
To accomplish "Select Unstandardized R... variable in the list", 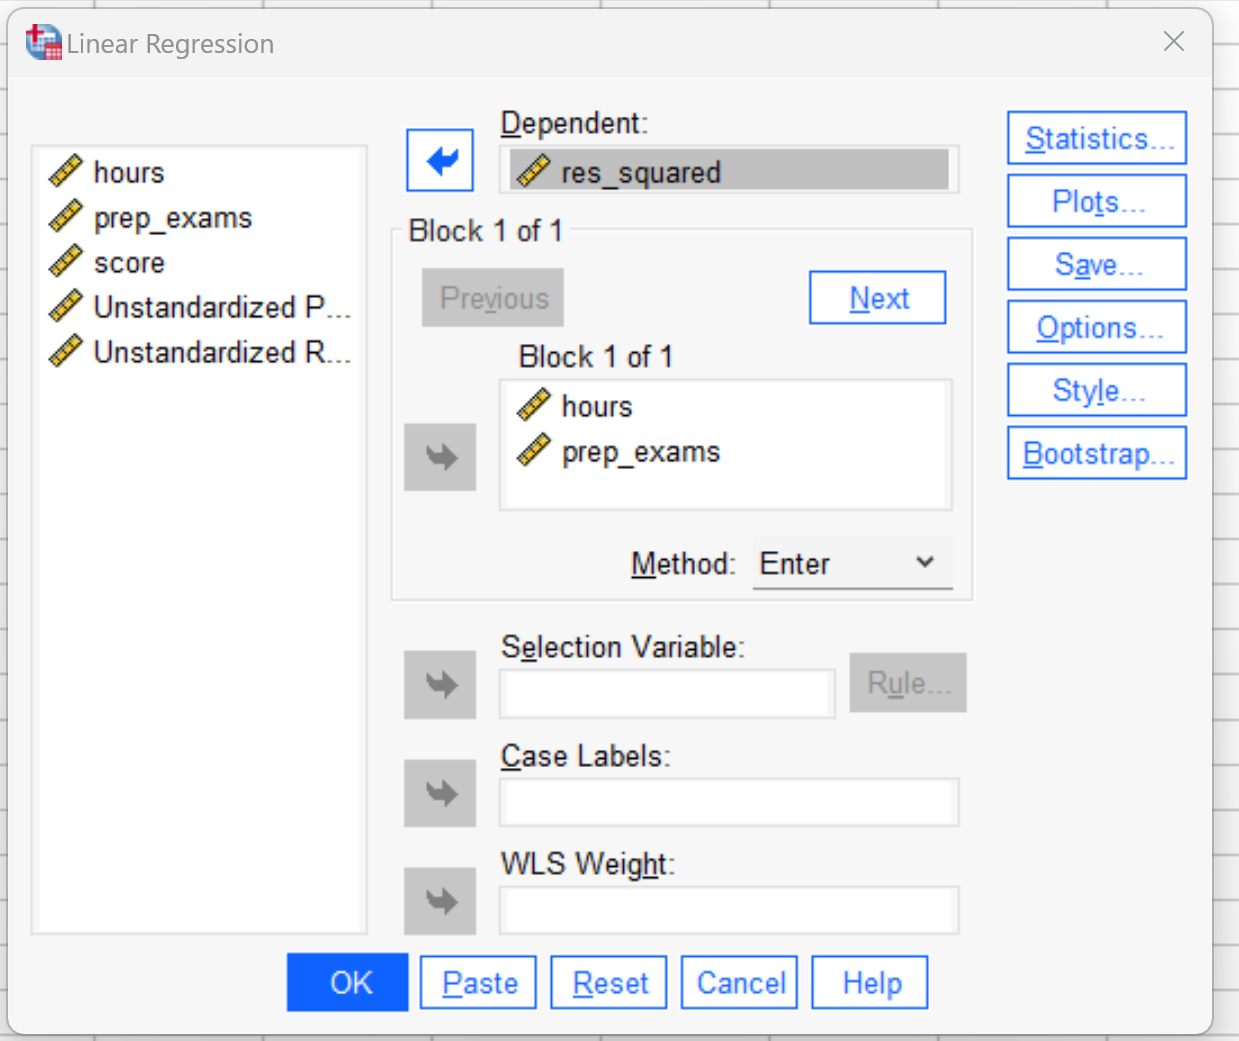I will 200,352.
